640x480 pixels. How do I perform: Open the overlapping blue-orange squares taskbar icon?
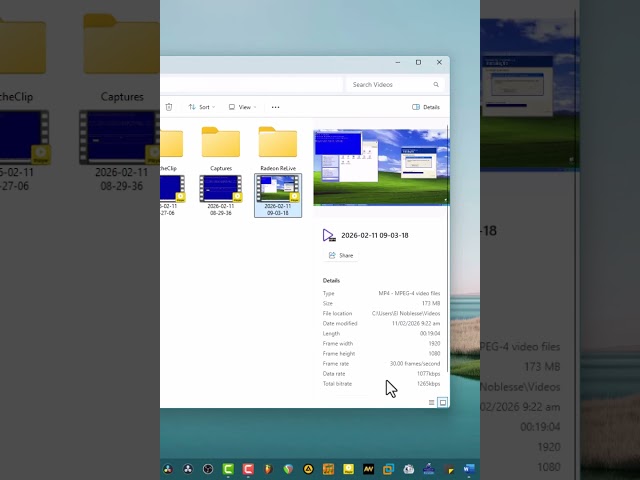[x=388, y=469]
